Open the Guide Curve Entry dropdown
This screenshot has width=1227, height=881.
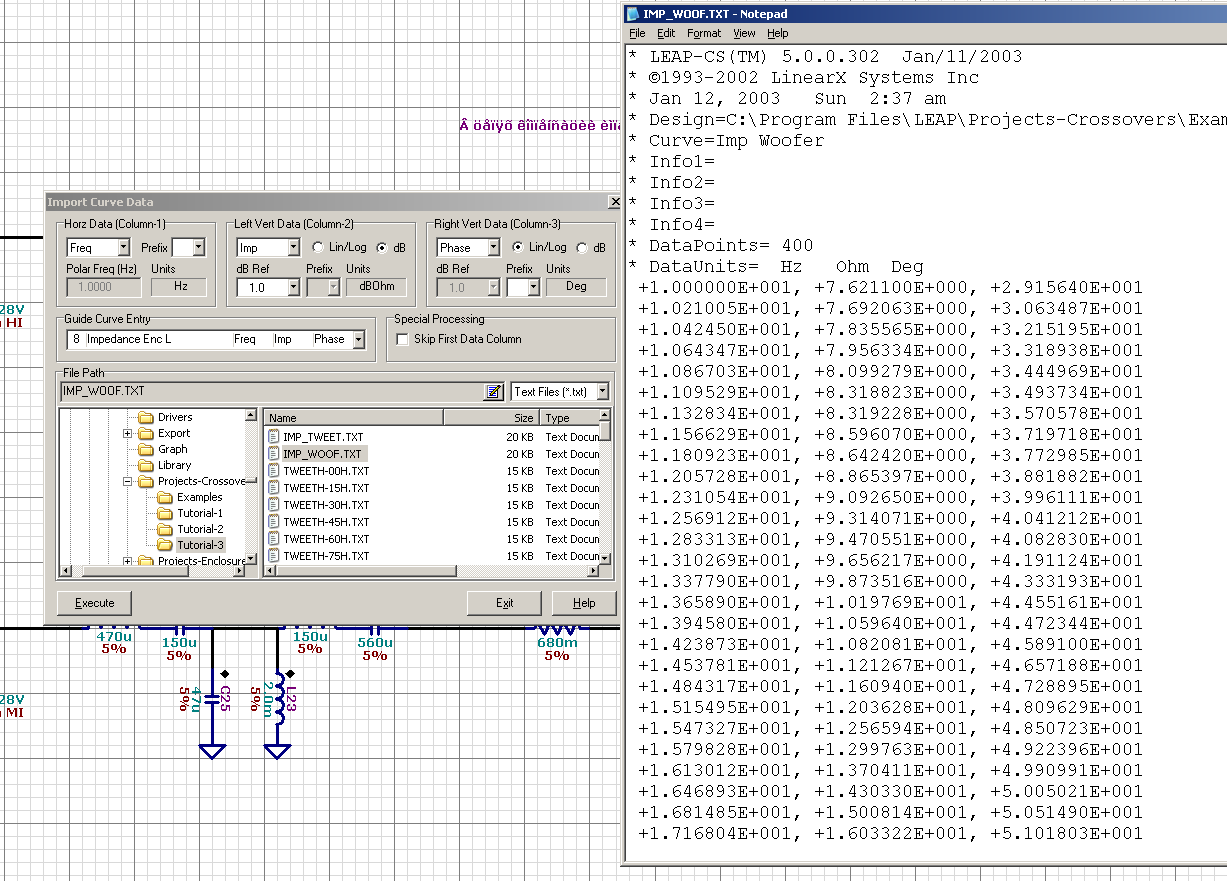click(x=358, y=340)
